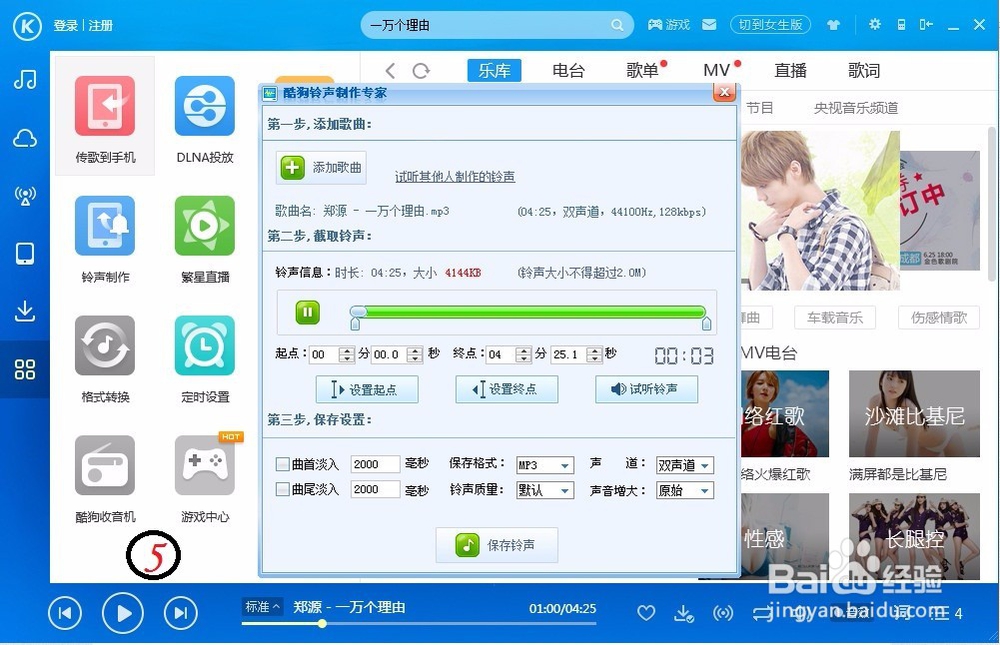1000x645 pixels.
Task: Click the green ringtone range slider bar
Action: 529,312
